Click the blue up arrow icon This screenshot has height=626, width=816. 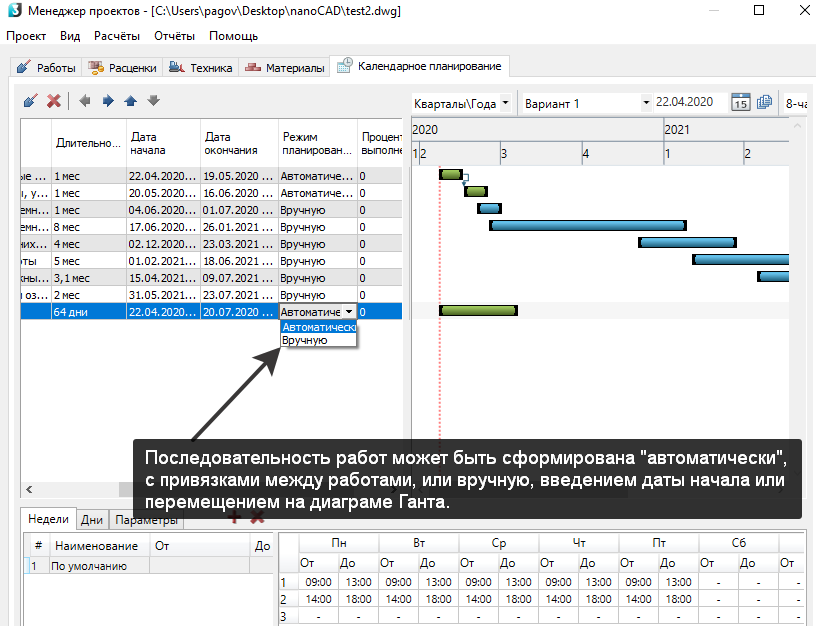tap(131, 100)
